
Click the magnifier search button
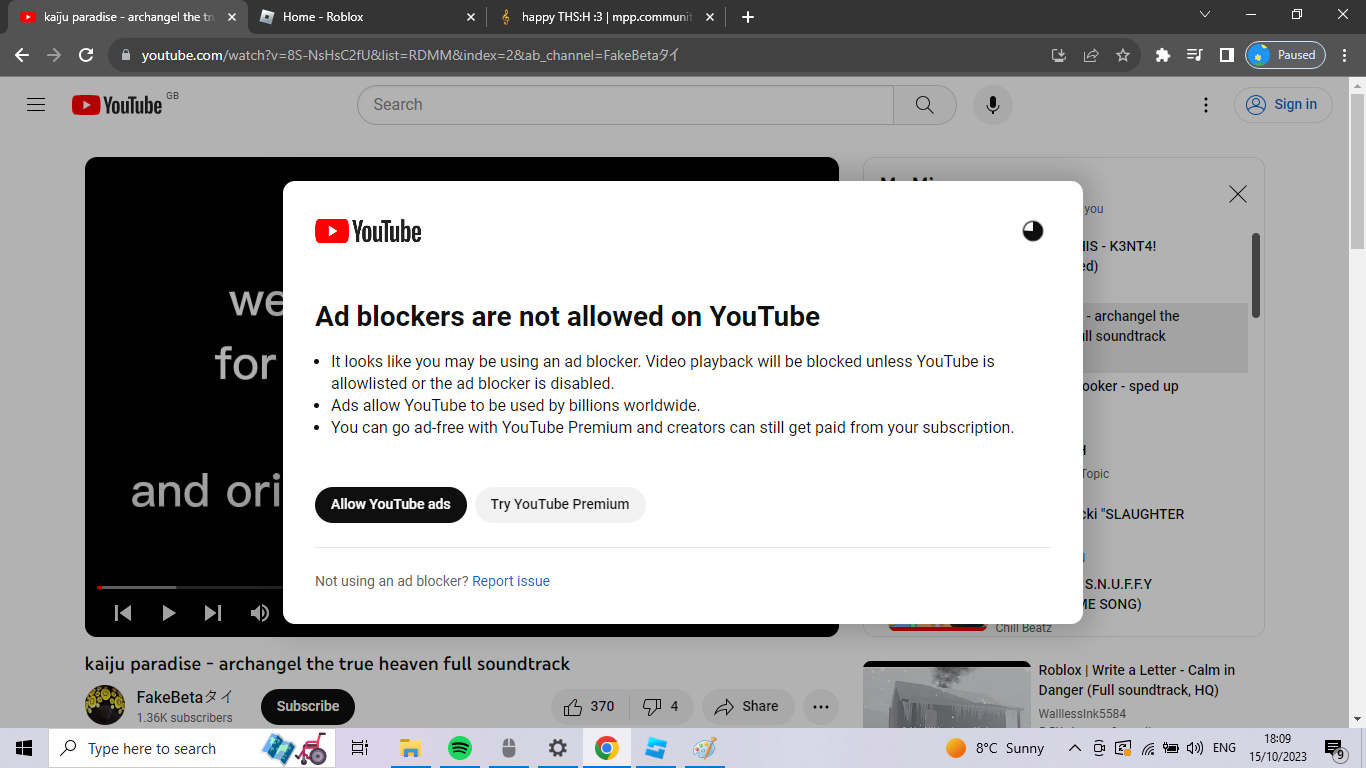(925, 104)
